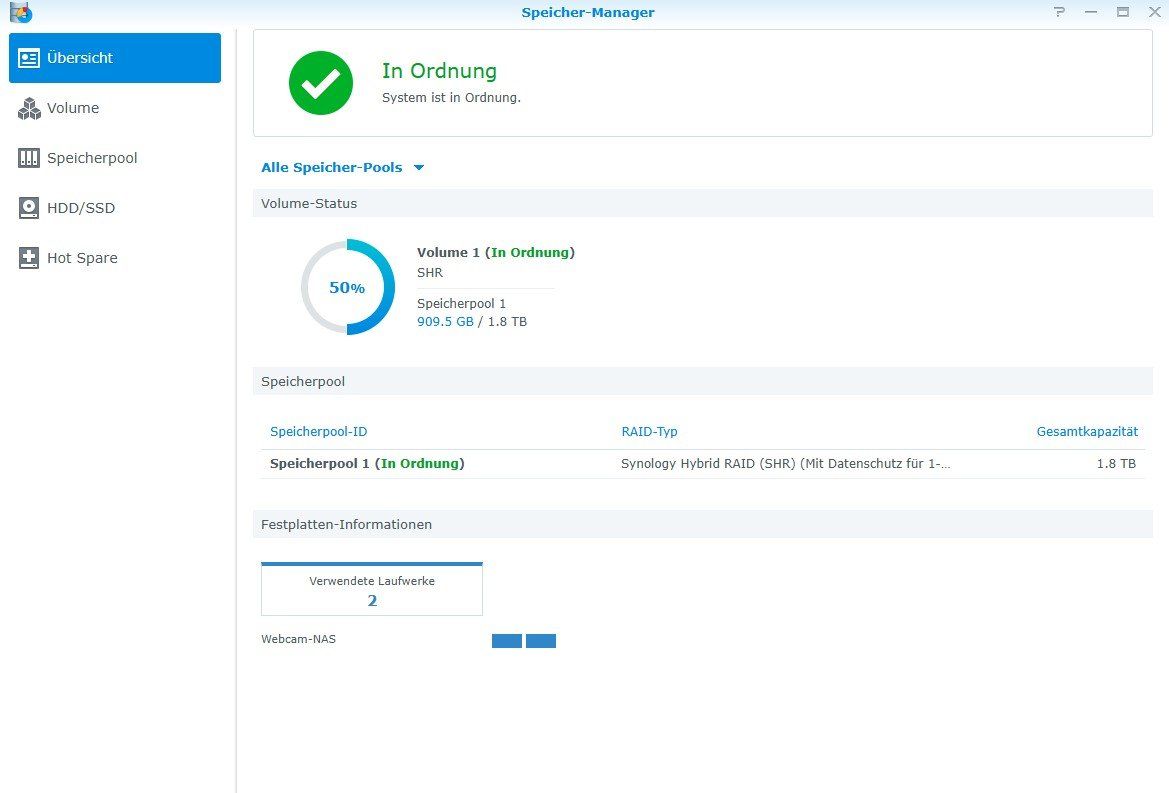Sort by RAID-Typ column header

pyautogui.click(x=649, y=432)
